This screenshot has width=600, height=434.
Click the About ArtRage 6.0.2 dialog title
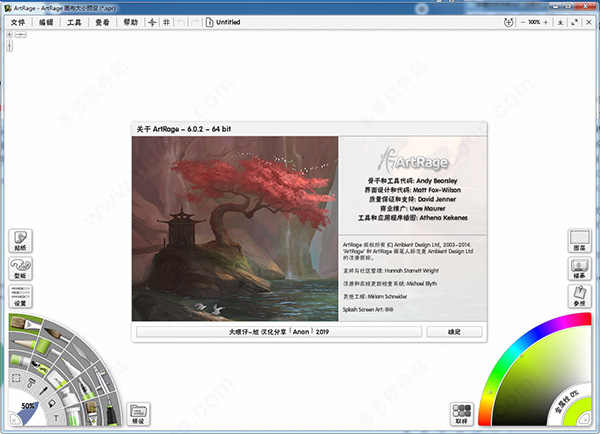tap(184, 129)
